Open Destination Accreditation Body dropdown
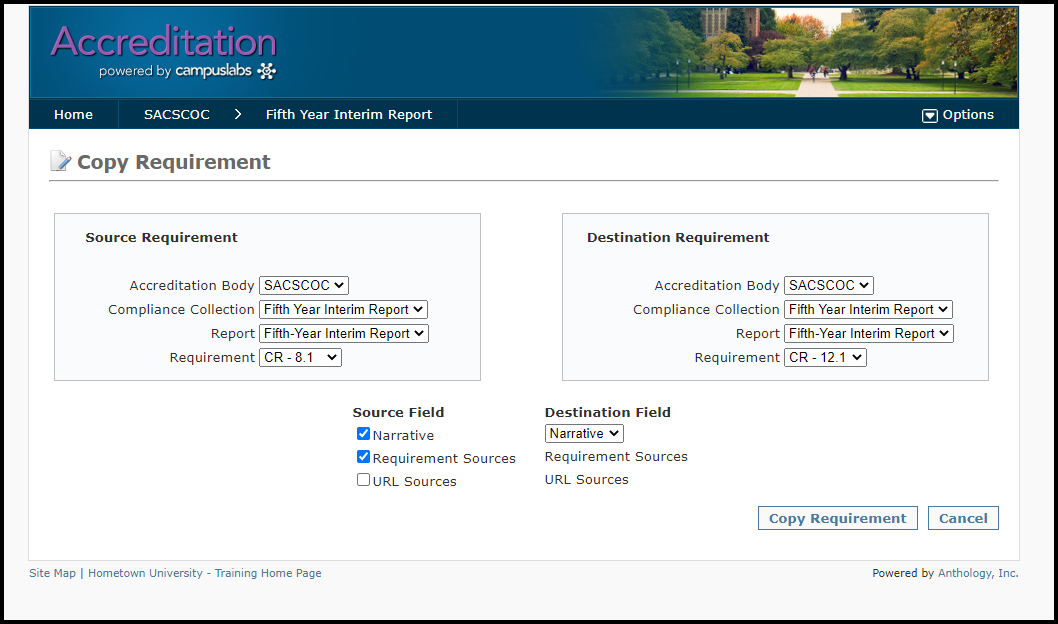Screen dimensions: 1058x624 click(828, 286)
